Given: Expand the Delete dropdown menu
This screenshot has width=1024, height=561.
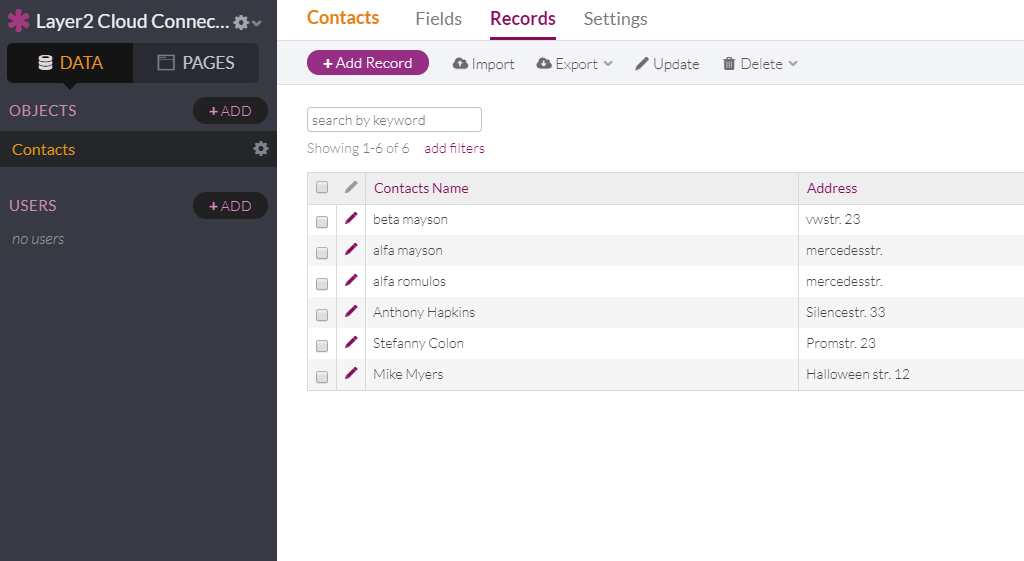Looking at the screenshot, I should pos(760,64).
